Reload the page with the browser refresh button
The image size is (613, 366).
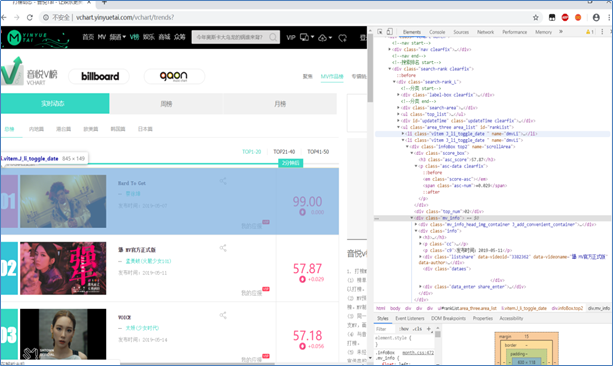[x=30, y=17]
